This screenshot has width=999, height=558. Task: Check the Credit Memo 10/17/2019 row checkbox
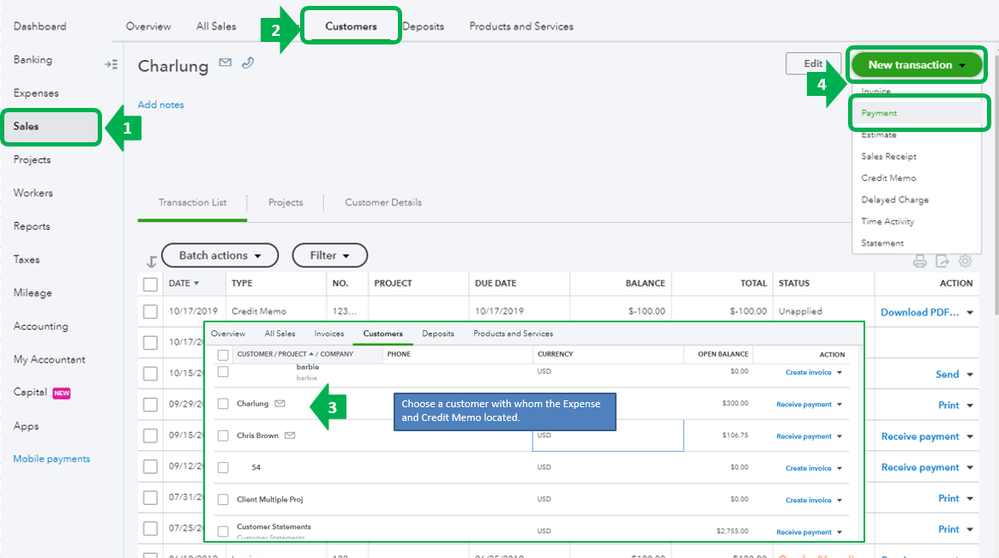[150, 311]
